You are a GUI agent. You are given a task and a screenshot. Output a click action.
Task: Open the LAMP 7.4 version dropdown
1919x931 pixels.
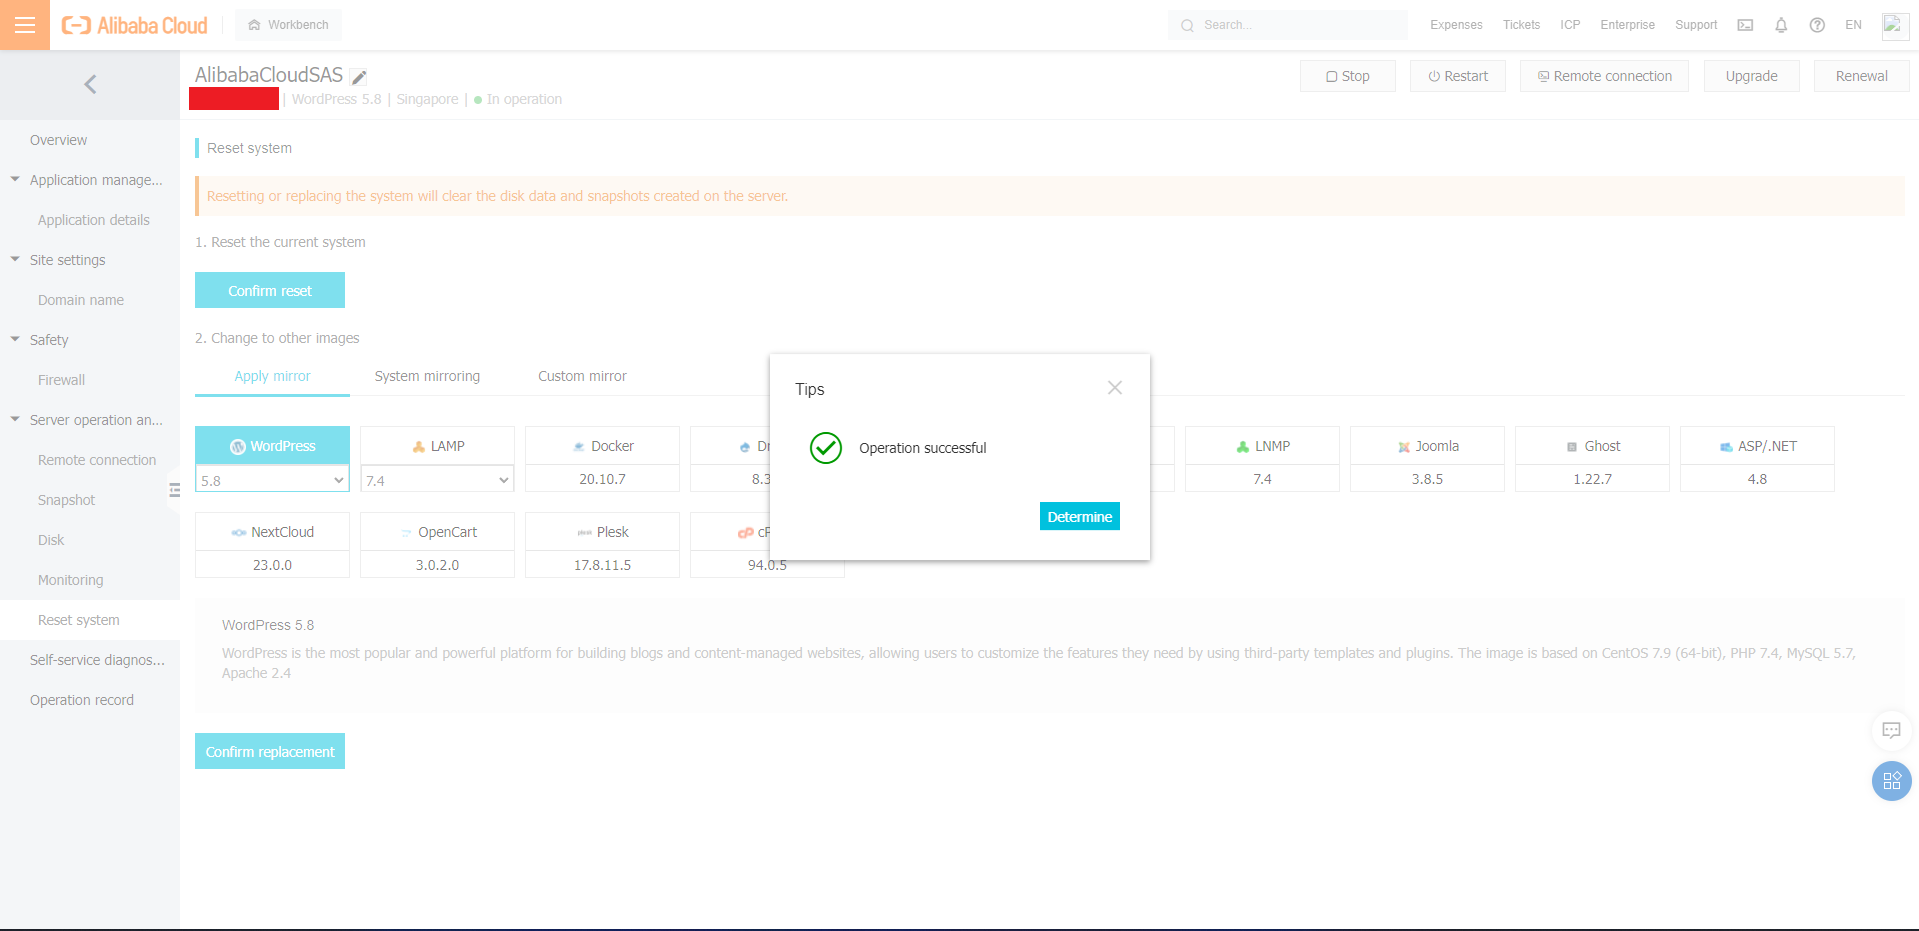(x=437, y=480)
